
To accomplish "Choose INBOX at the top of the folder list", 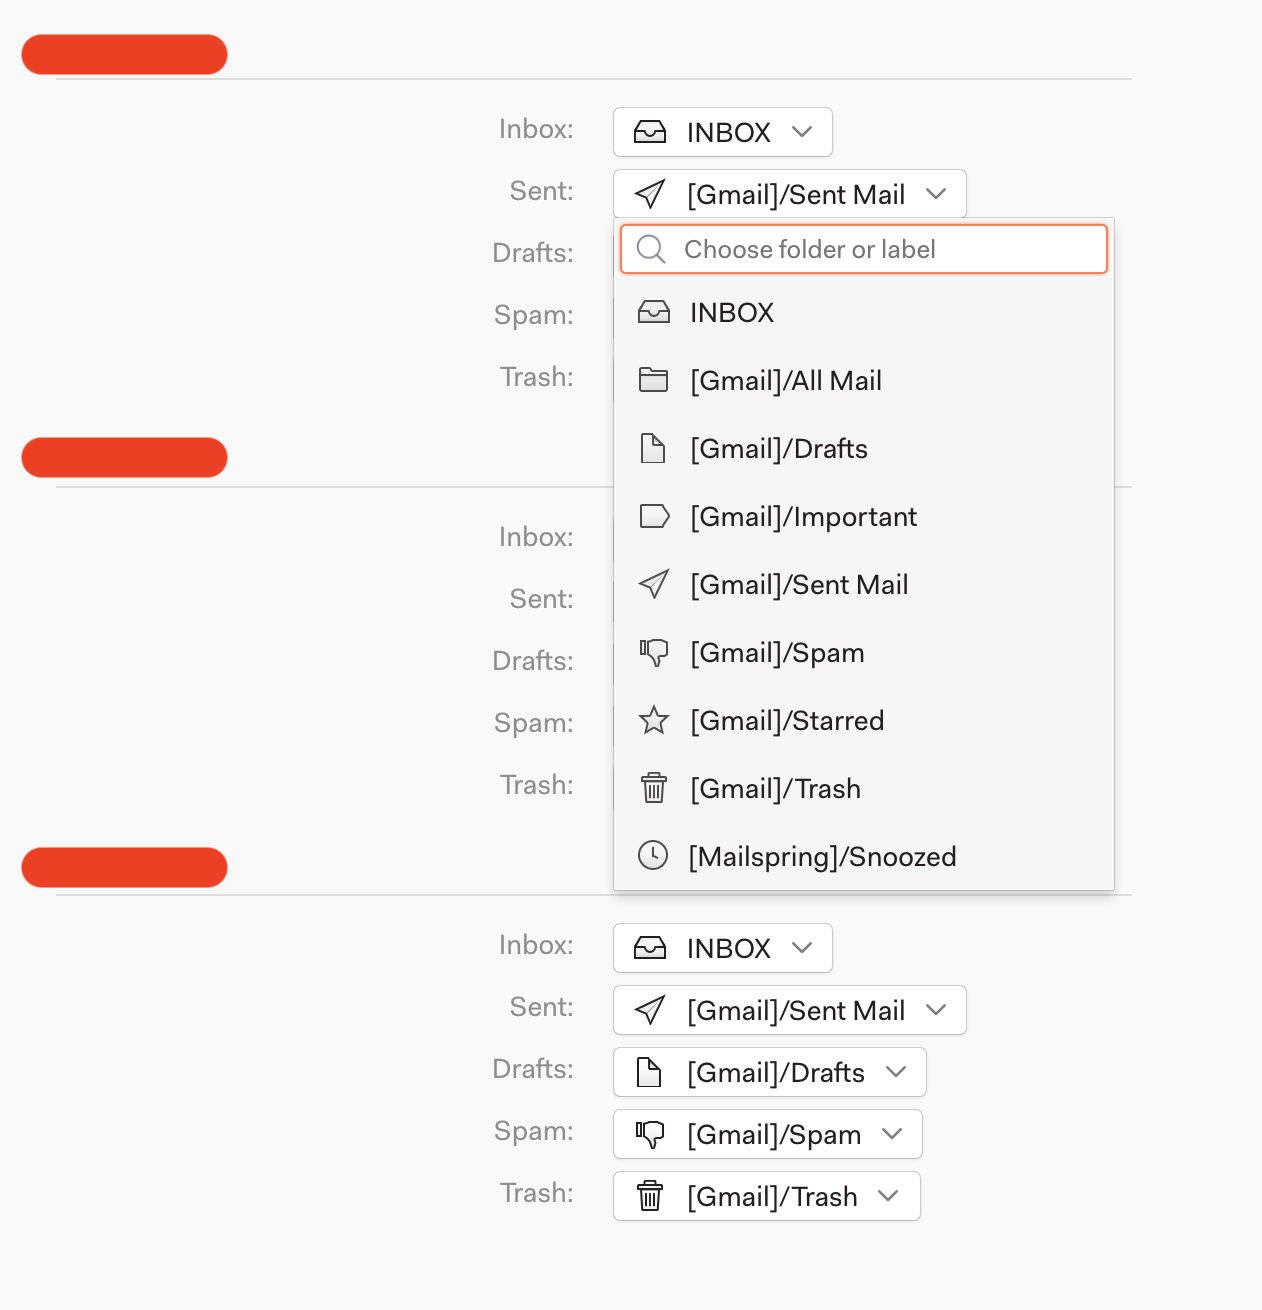I will click(x=731, y=312).
